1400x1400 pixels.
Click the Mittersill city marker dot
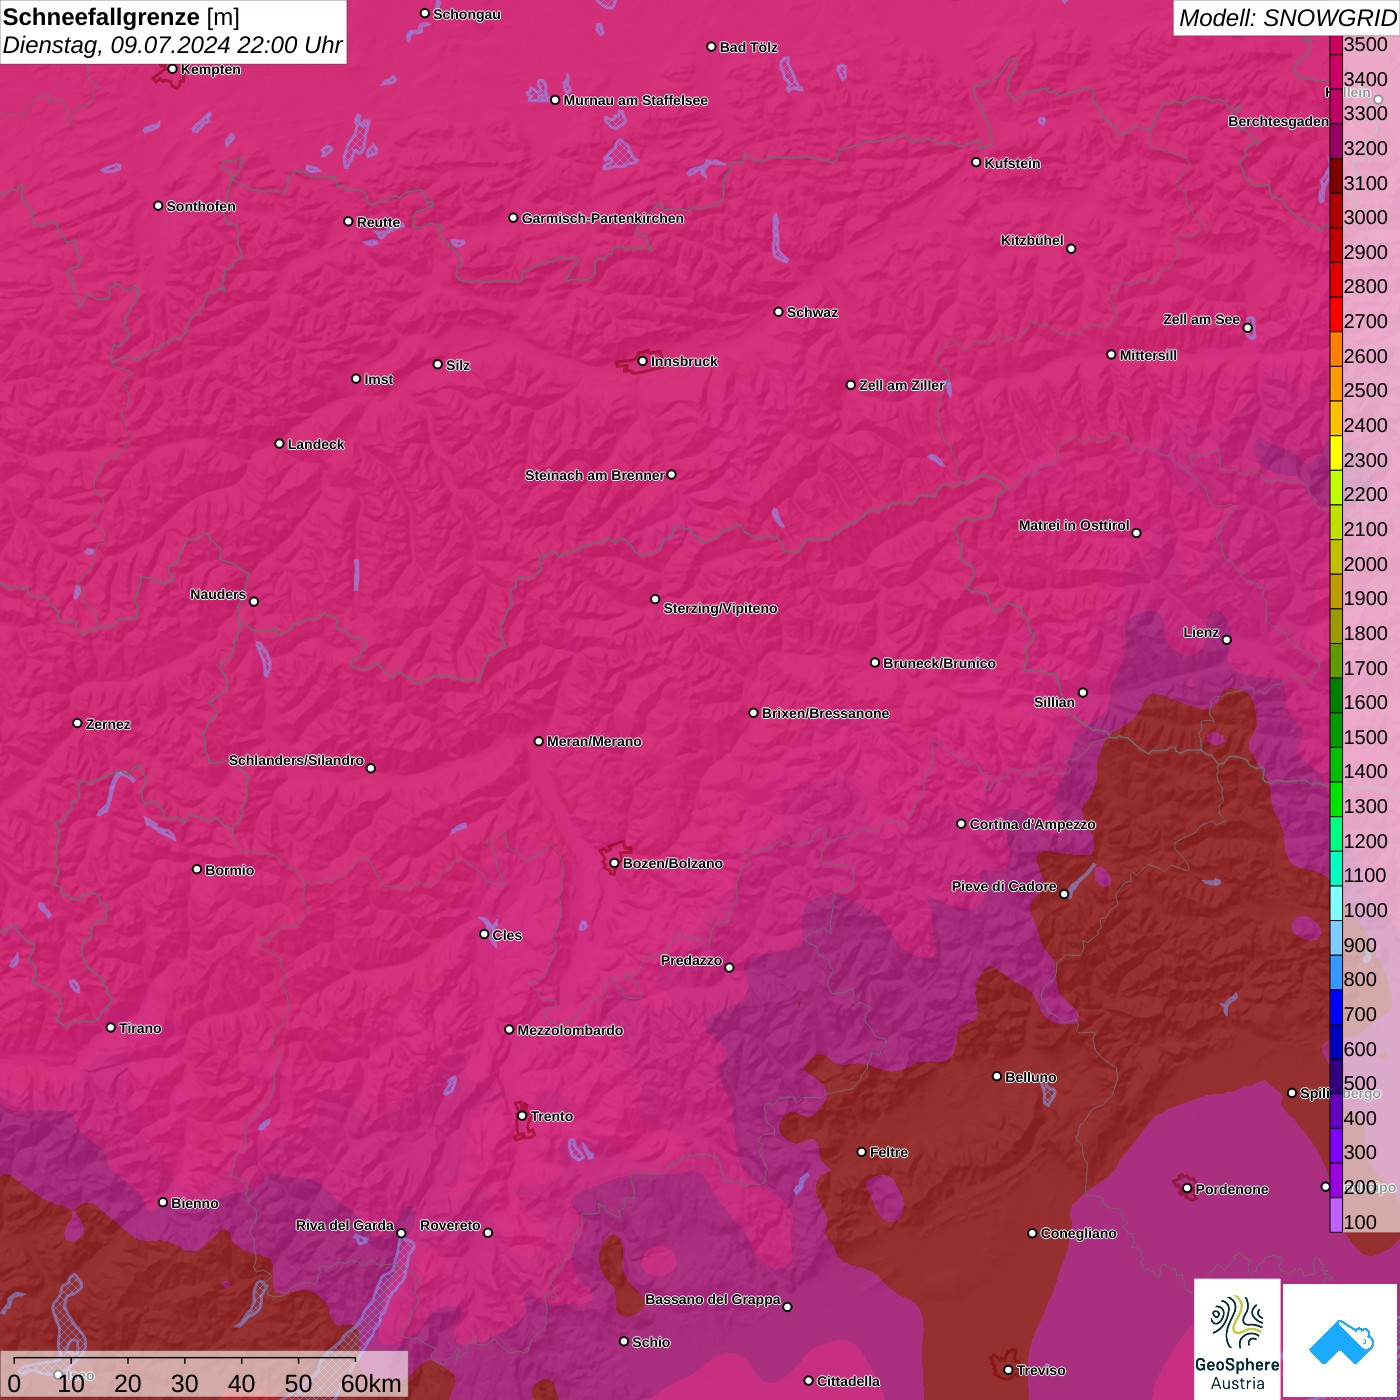click(x=1111, y=354)
